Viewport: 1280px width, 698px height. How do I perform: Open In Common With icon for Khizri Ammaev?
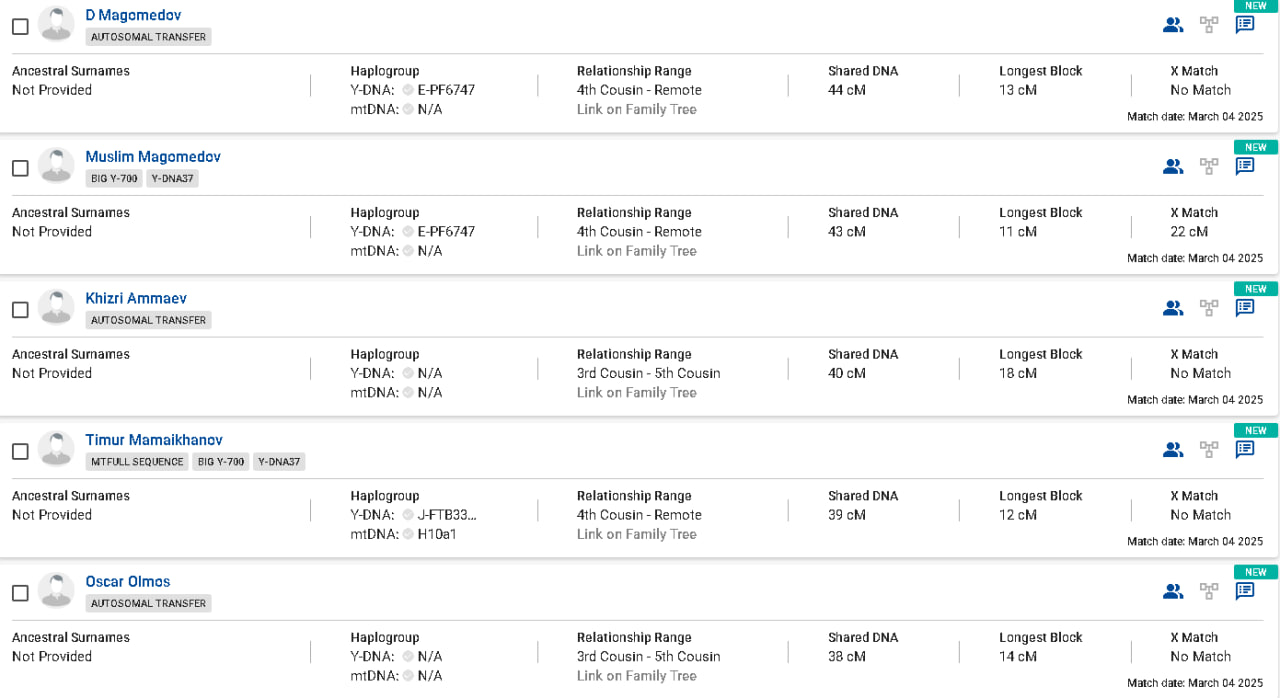(x=1173, y=308)
